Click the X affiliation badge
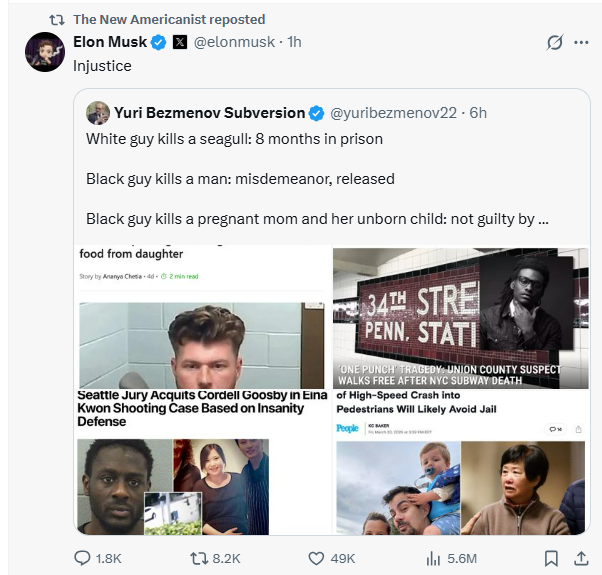The width and height of the screenshot is (602, 575). 180,42
